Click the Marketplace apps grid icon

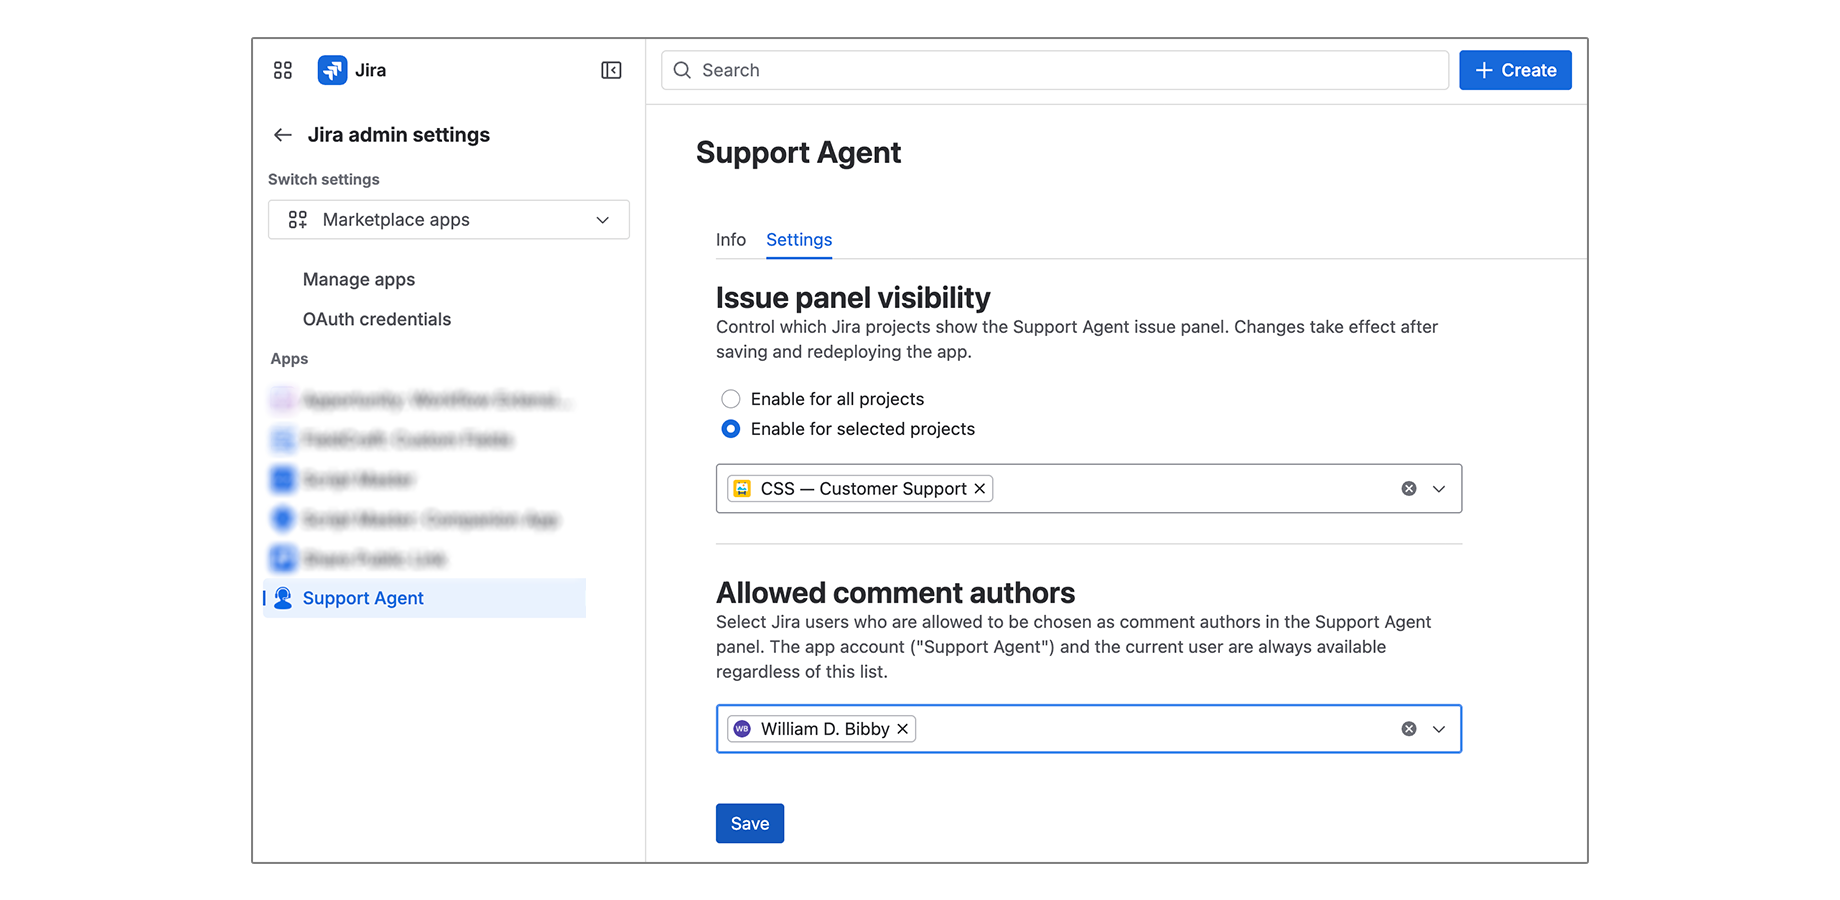(298, 220)
